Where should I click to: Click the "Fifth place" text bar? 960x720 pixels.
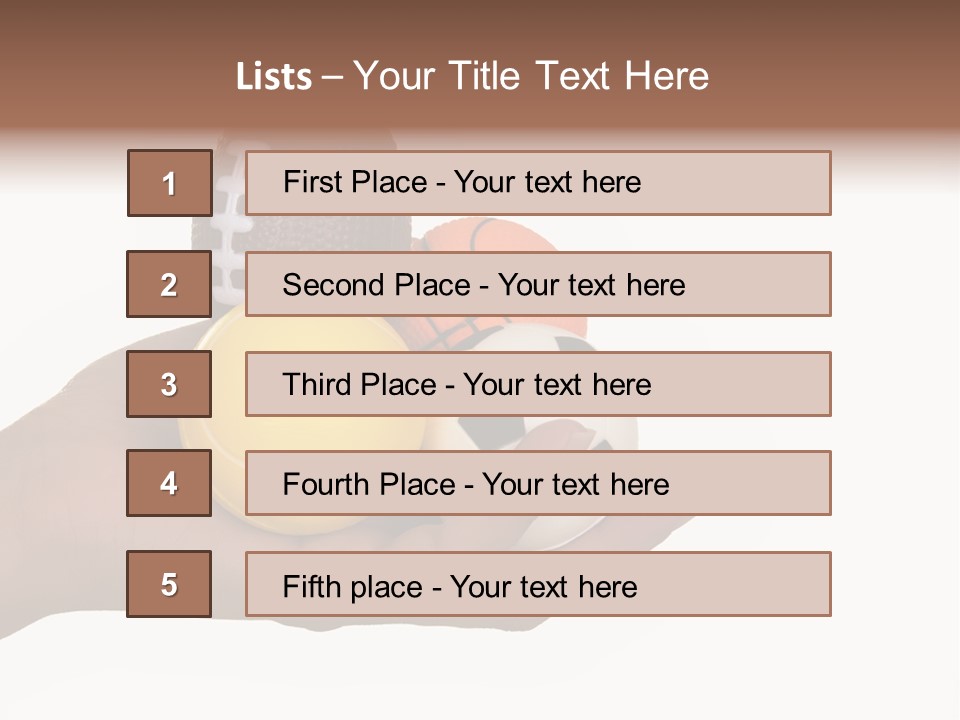tap(538, 584)
